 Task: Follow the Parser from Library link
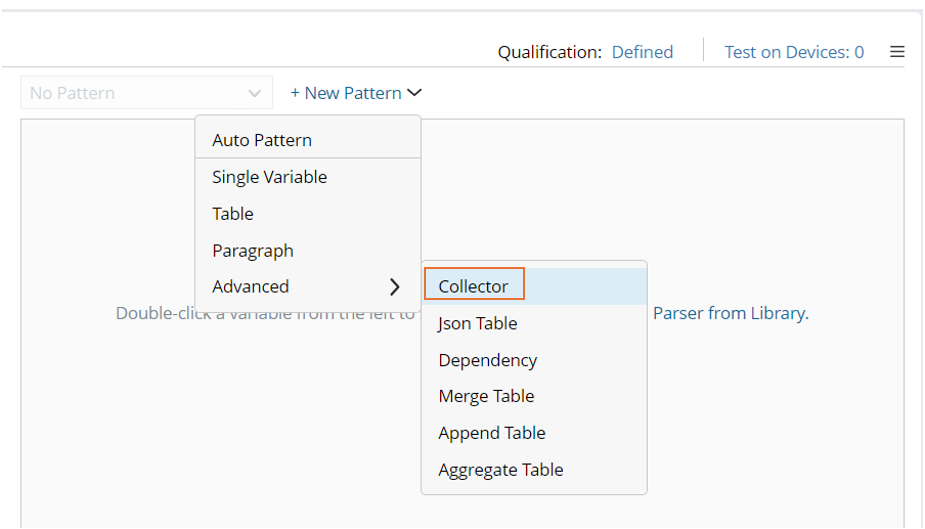click(730, 313)
